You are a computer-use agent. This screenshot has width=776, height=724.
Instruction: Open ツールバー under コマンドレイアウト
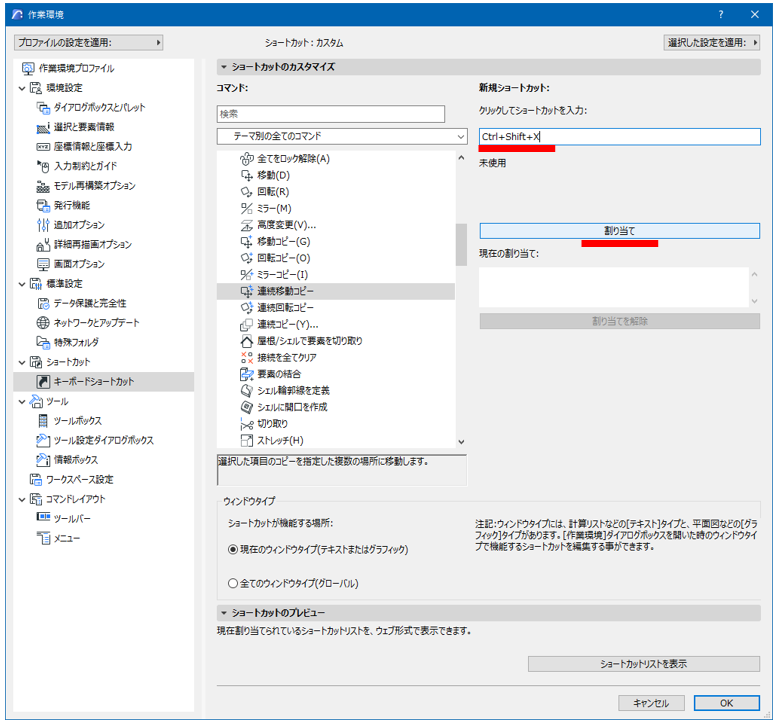click(x=64, y=519)
